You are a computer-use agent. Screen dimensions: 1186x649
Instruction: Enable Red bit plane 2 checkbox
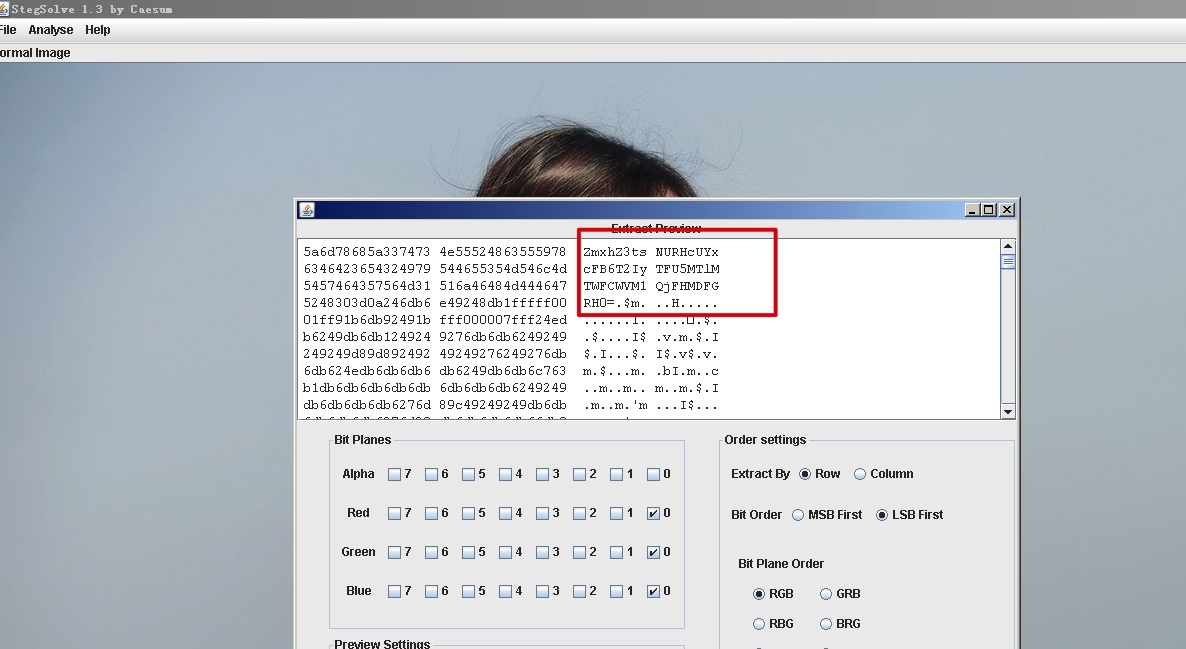(579, 514)
